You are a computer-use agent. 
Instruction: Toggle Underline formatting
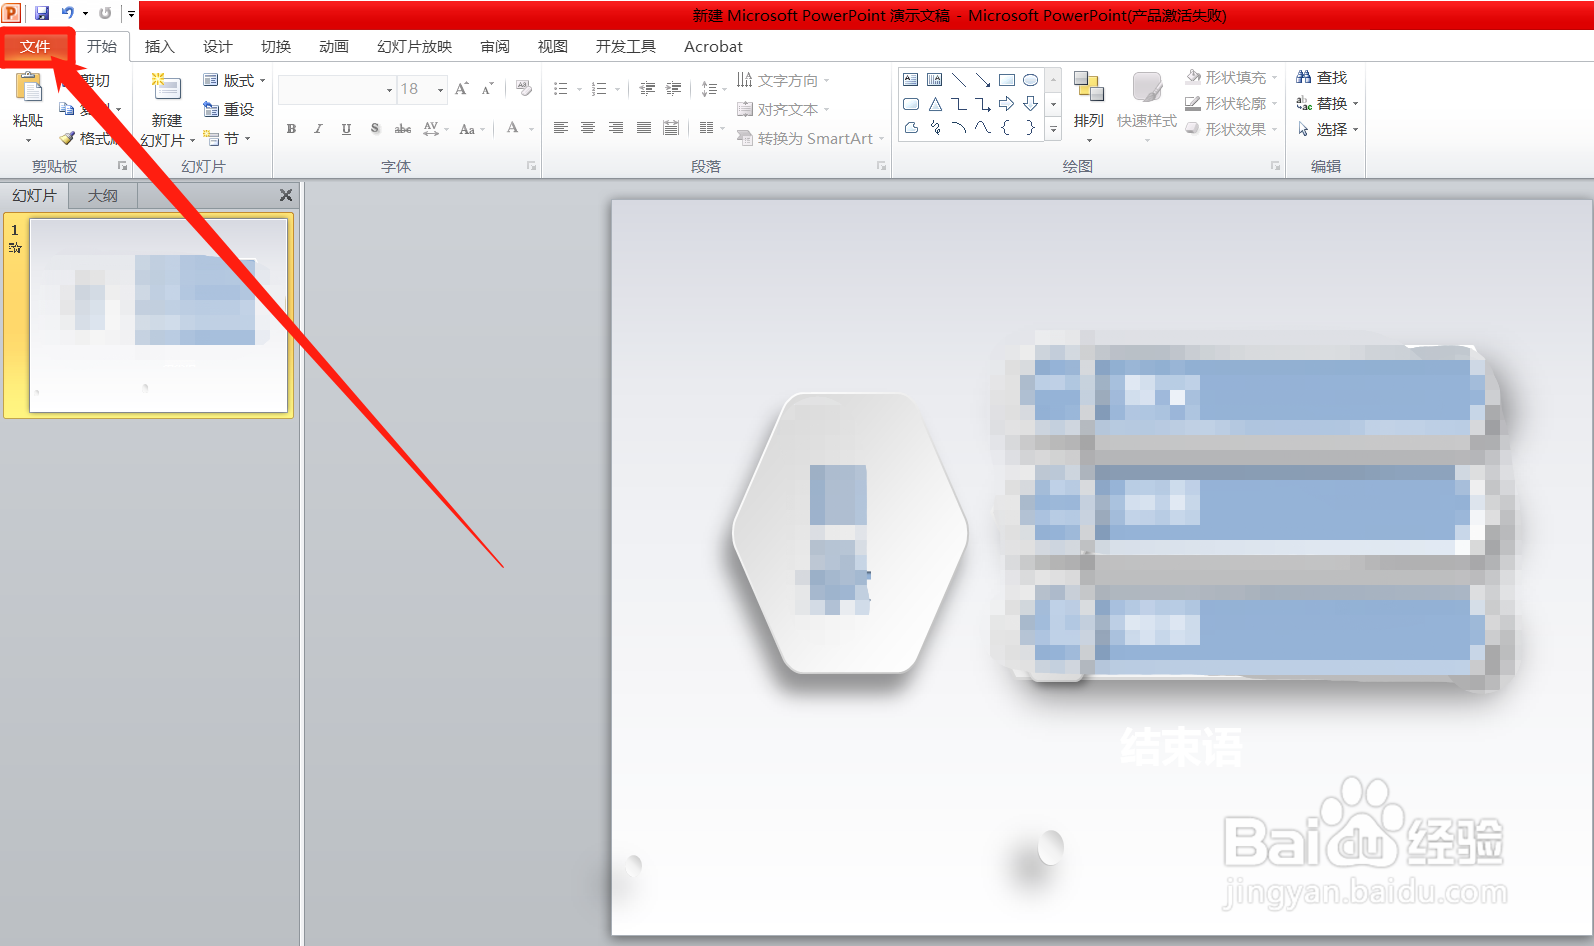coord(346,129)
